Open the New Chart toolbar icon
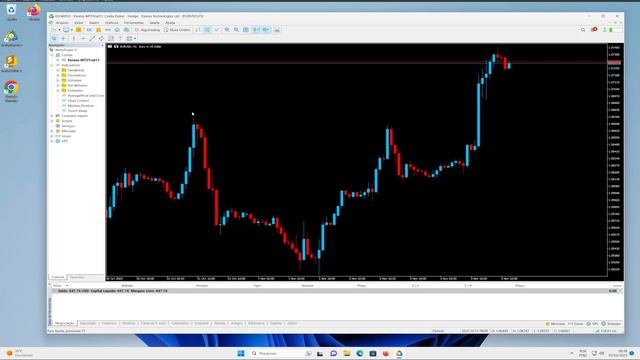 [53, 30]
